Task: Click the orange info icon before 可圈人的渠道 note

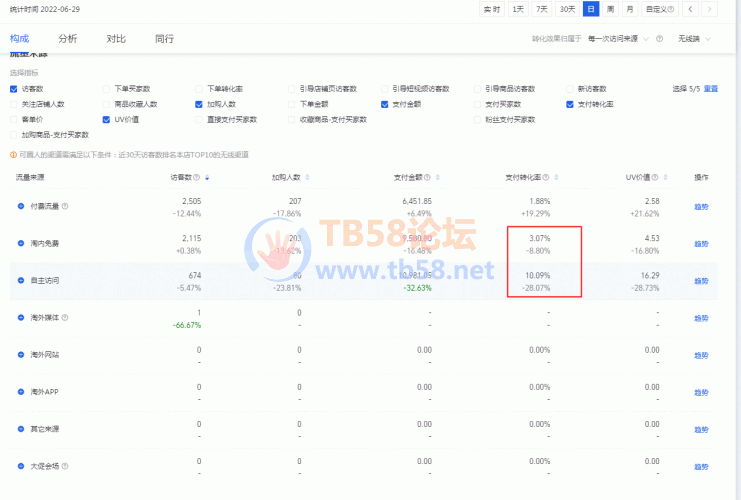Action: [x=13, y=155]
